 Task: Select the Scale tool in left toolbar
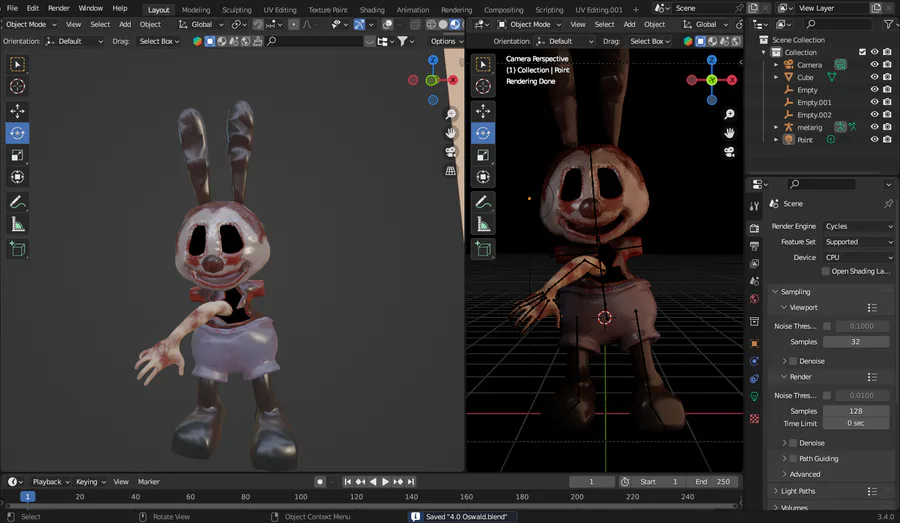point(17,155)
